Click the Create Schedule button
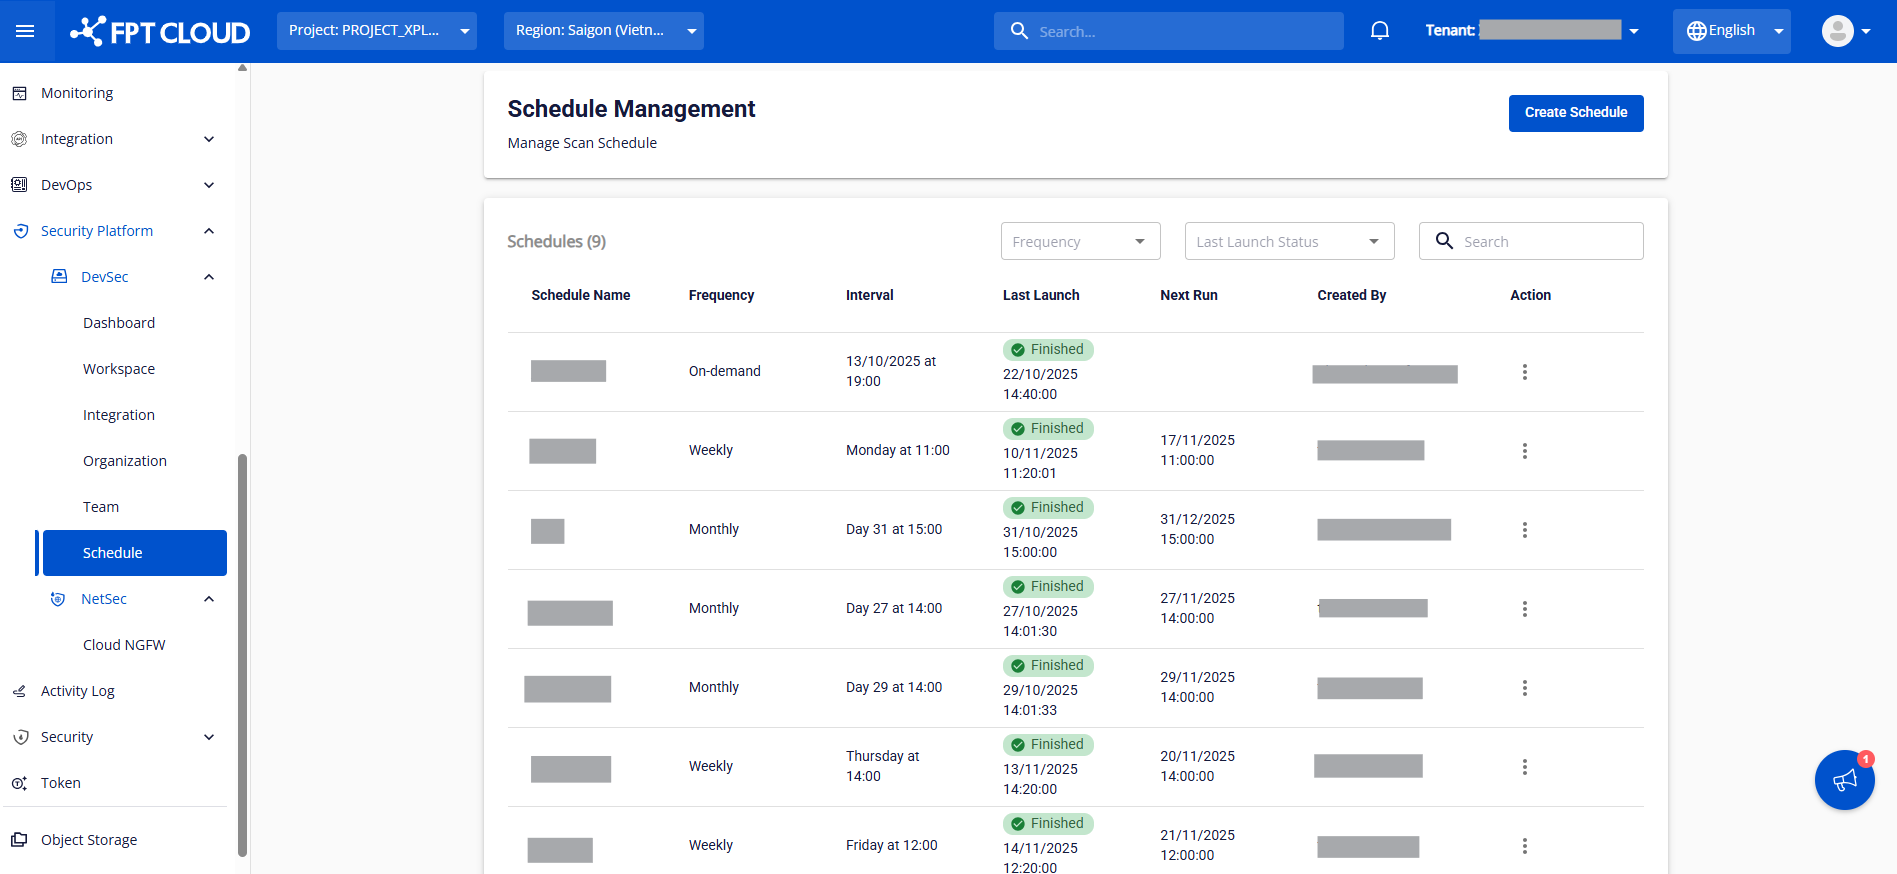The height and width of the screenshot is (874, 1897). (x=1575, y=113)
